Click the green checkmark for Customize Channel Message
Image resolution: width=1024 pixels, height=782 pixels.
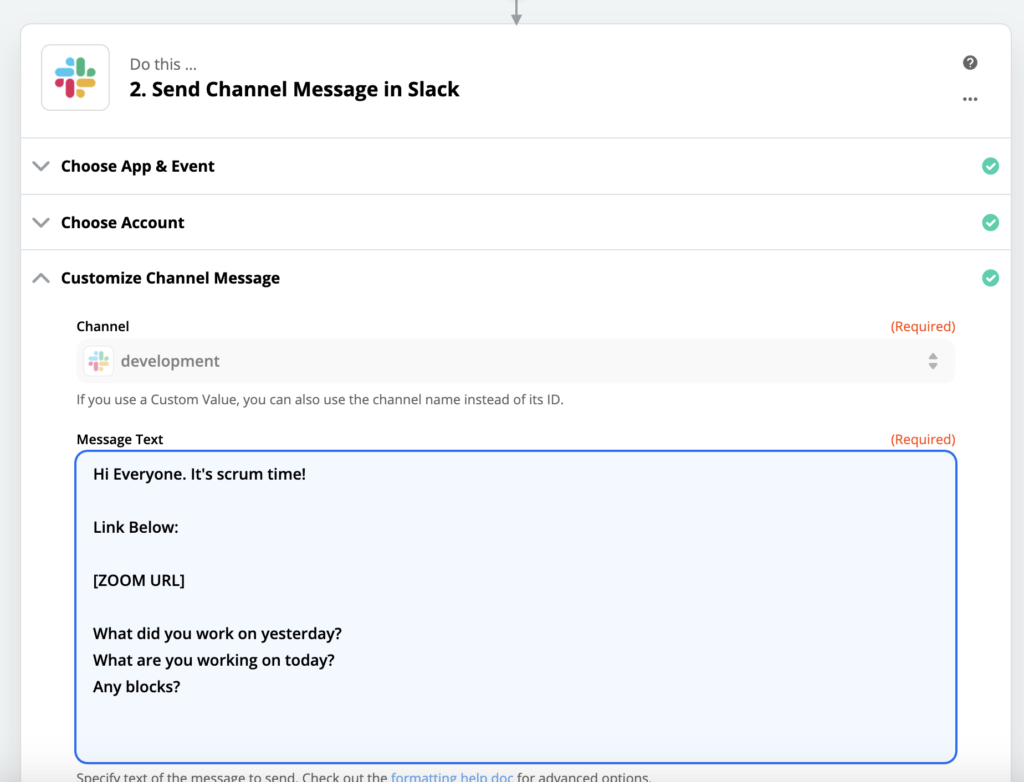tap(990, 278)
